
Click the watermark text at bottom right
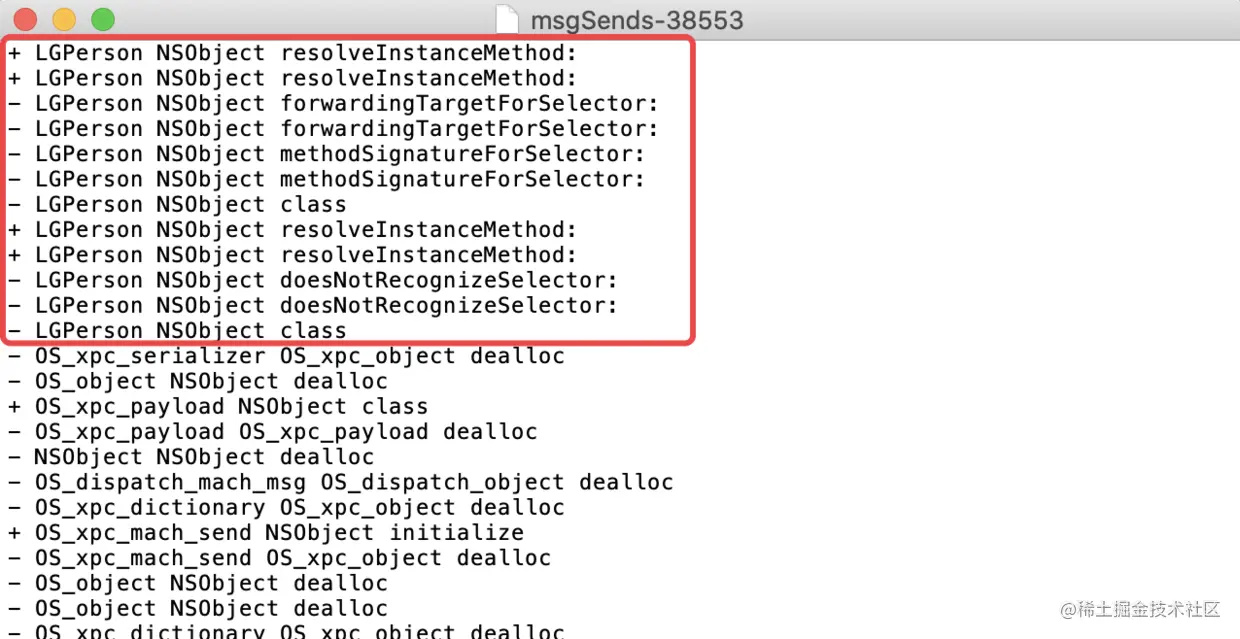click(x=1140, y=609)
